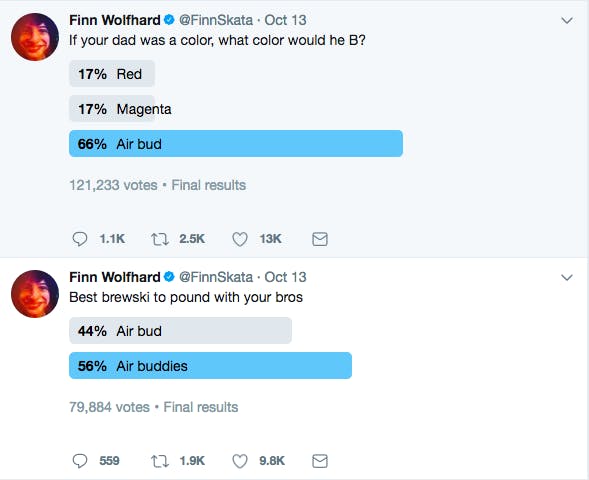This screenshot has width=589, height=480.
Task: Open the brewski tweet's chevron options menu
Action: 567,278
